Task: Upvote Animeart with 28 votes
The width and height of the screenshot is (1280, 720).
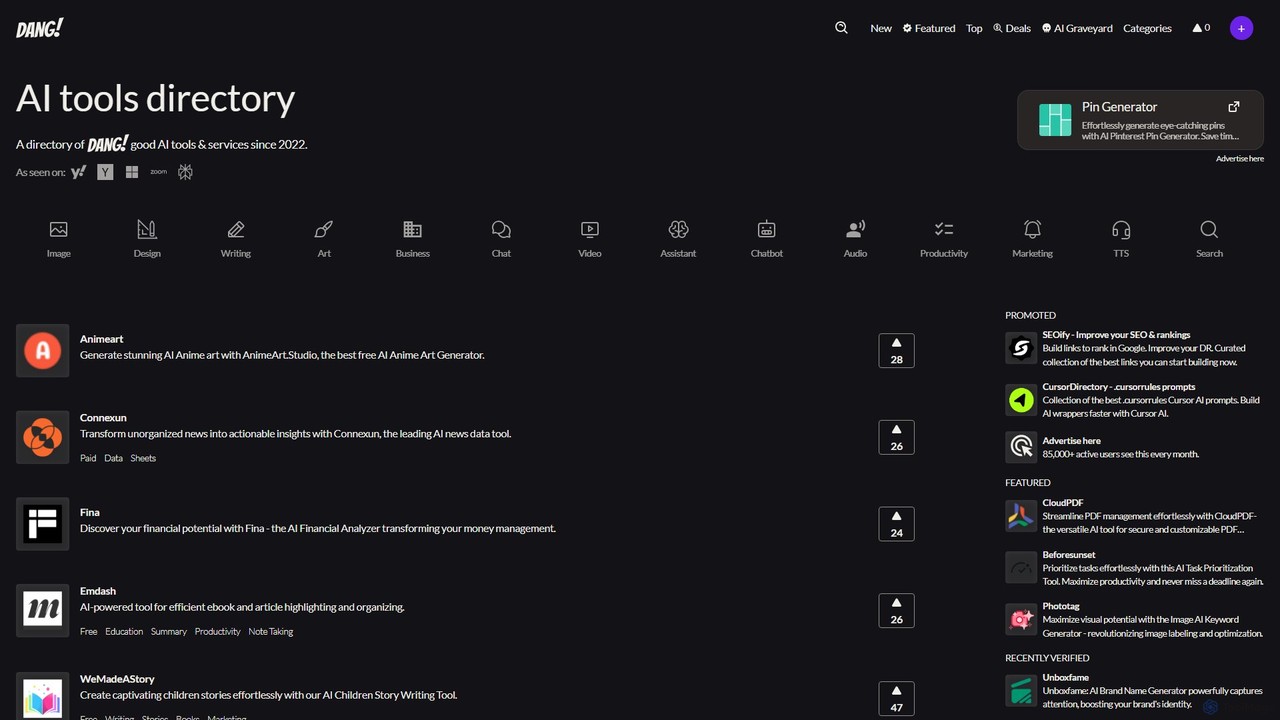Action: coord(896,351)
